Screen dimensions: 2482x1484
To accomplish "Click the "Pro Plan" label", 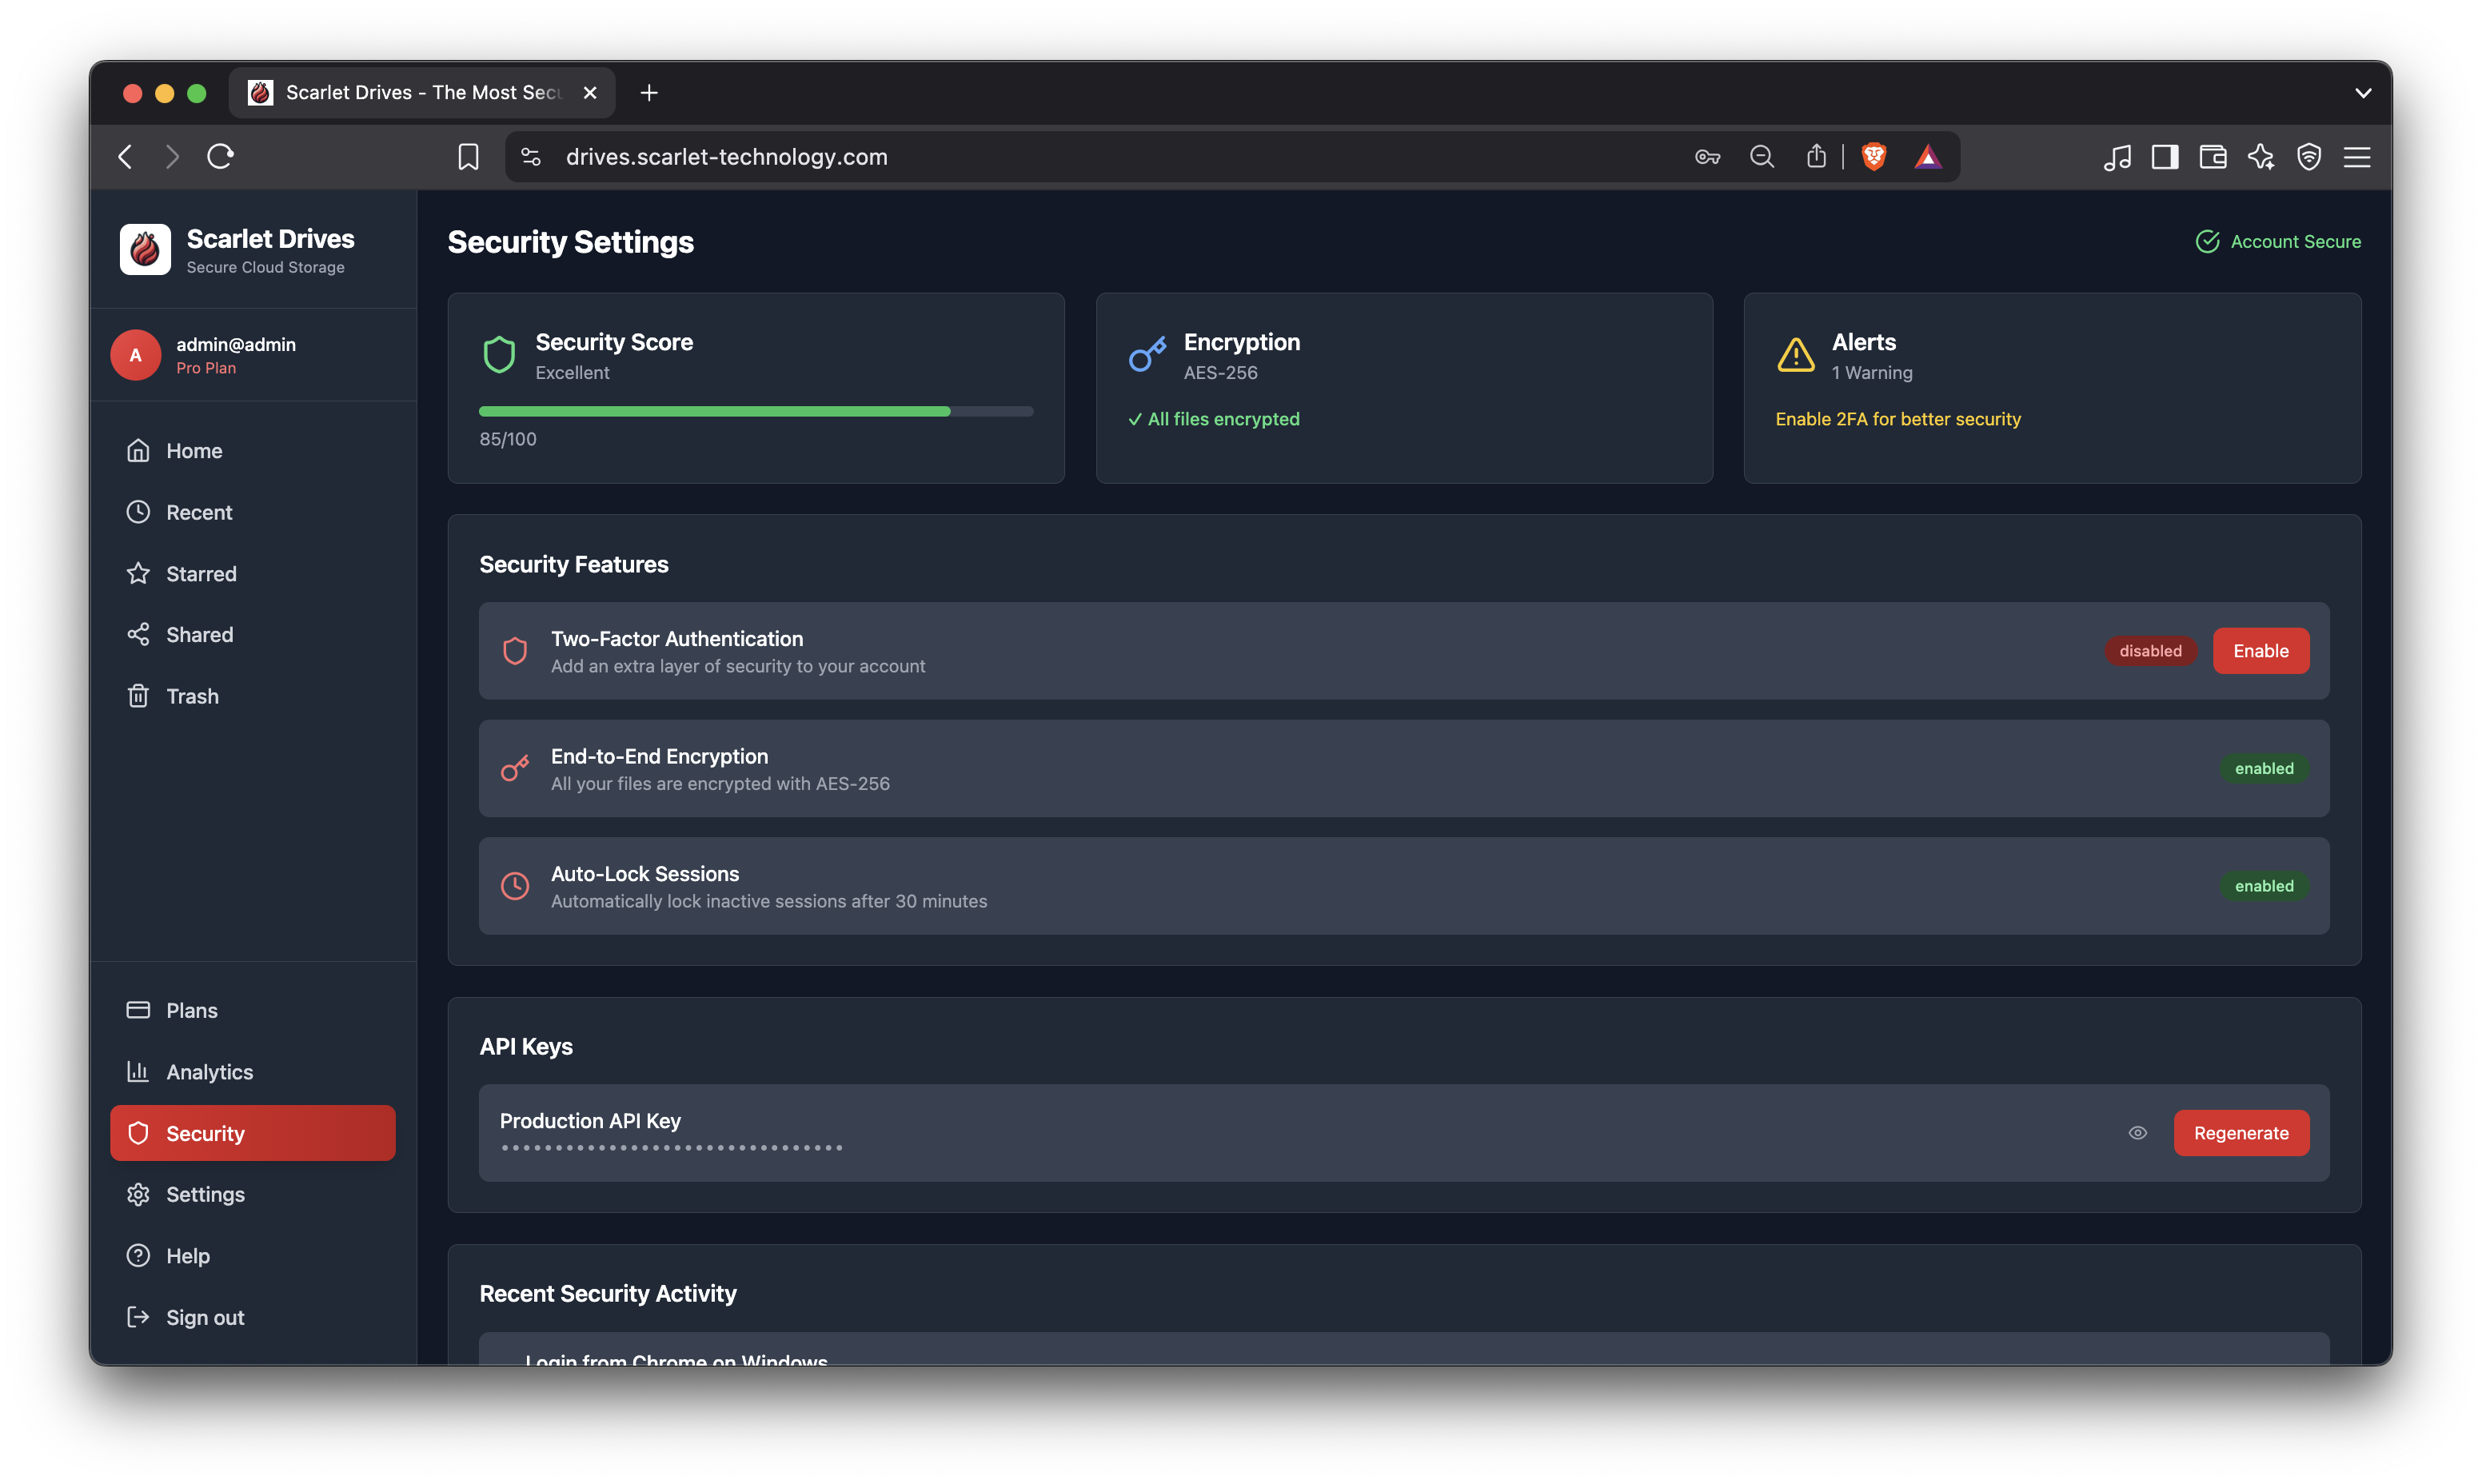I will coord(206,368).
